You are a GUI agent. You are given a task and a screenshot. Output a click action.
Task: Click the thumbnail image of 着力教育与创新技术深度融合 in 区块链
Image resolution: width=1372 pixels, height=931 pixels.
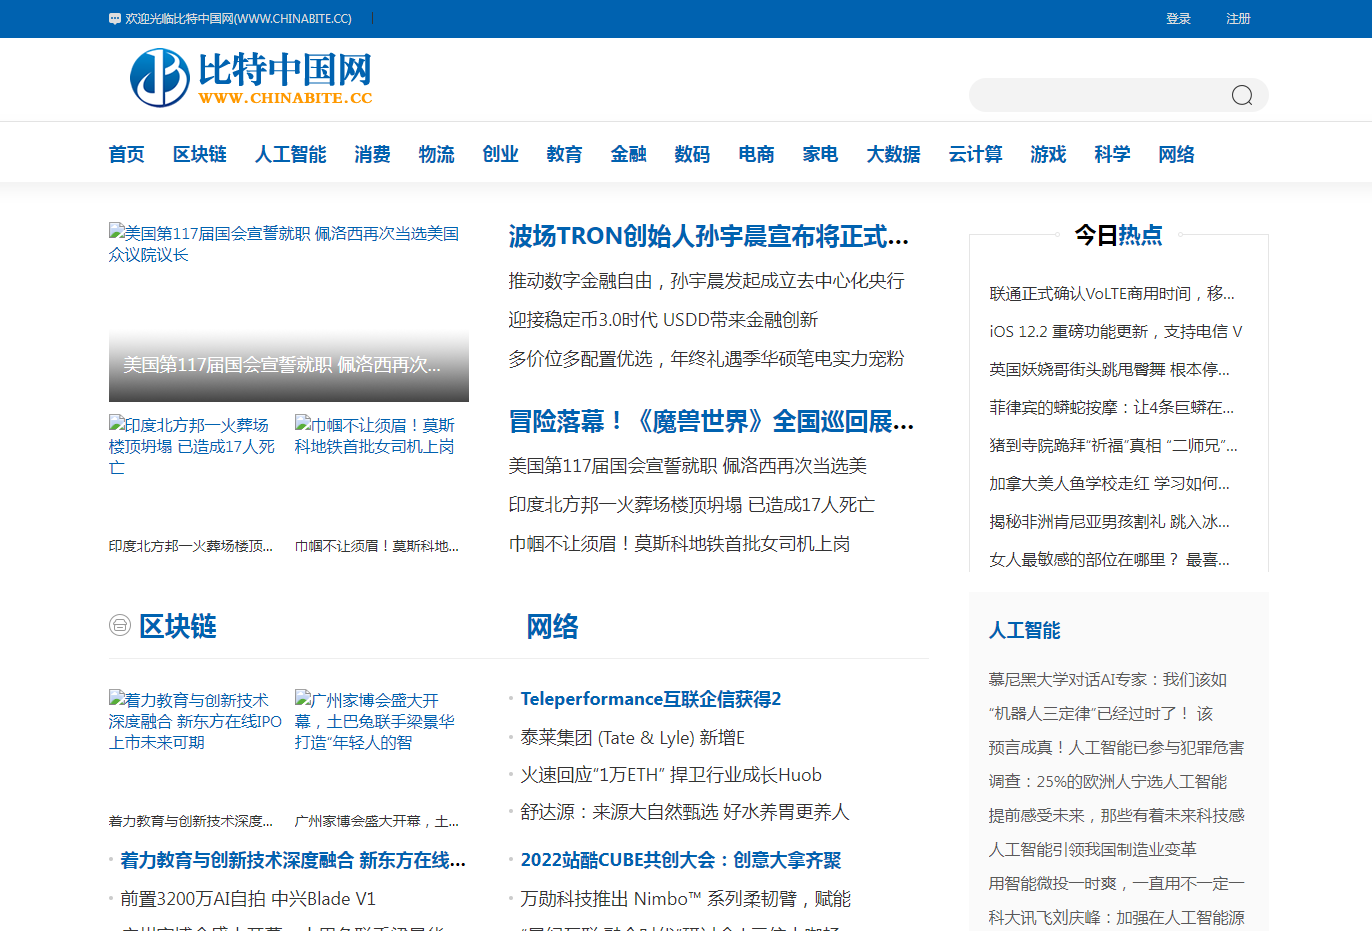tap(196, 747)
